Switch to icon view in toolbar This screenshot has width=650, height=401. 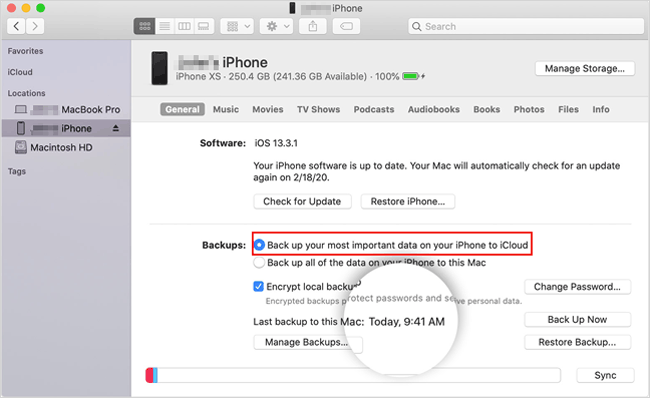click(x=144, y=26)
